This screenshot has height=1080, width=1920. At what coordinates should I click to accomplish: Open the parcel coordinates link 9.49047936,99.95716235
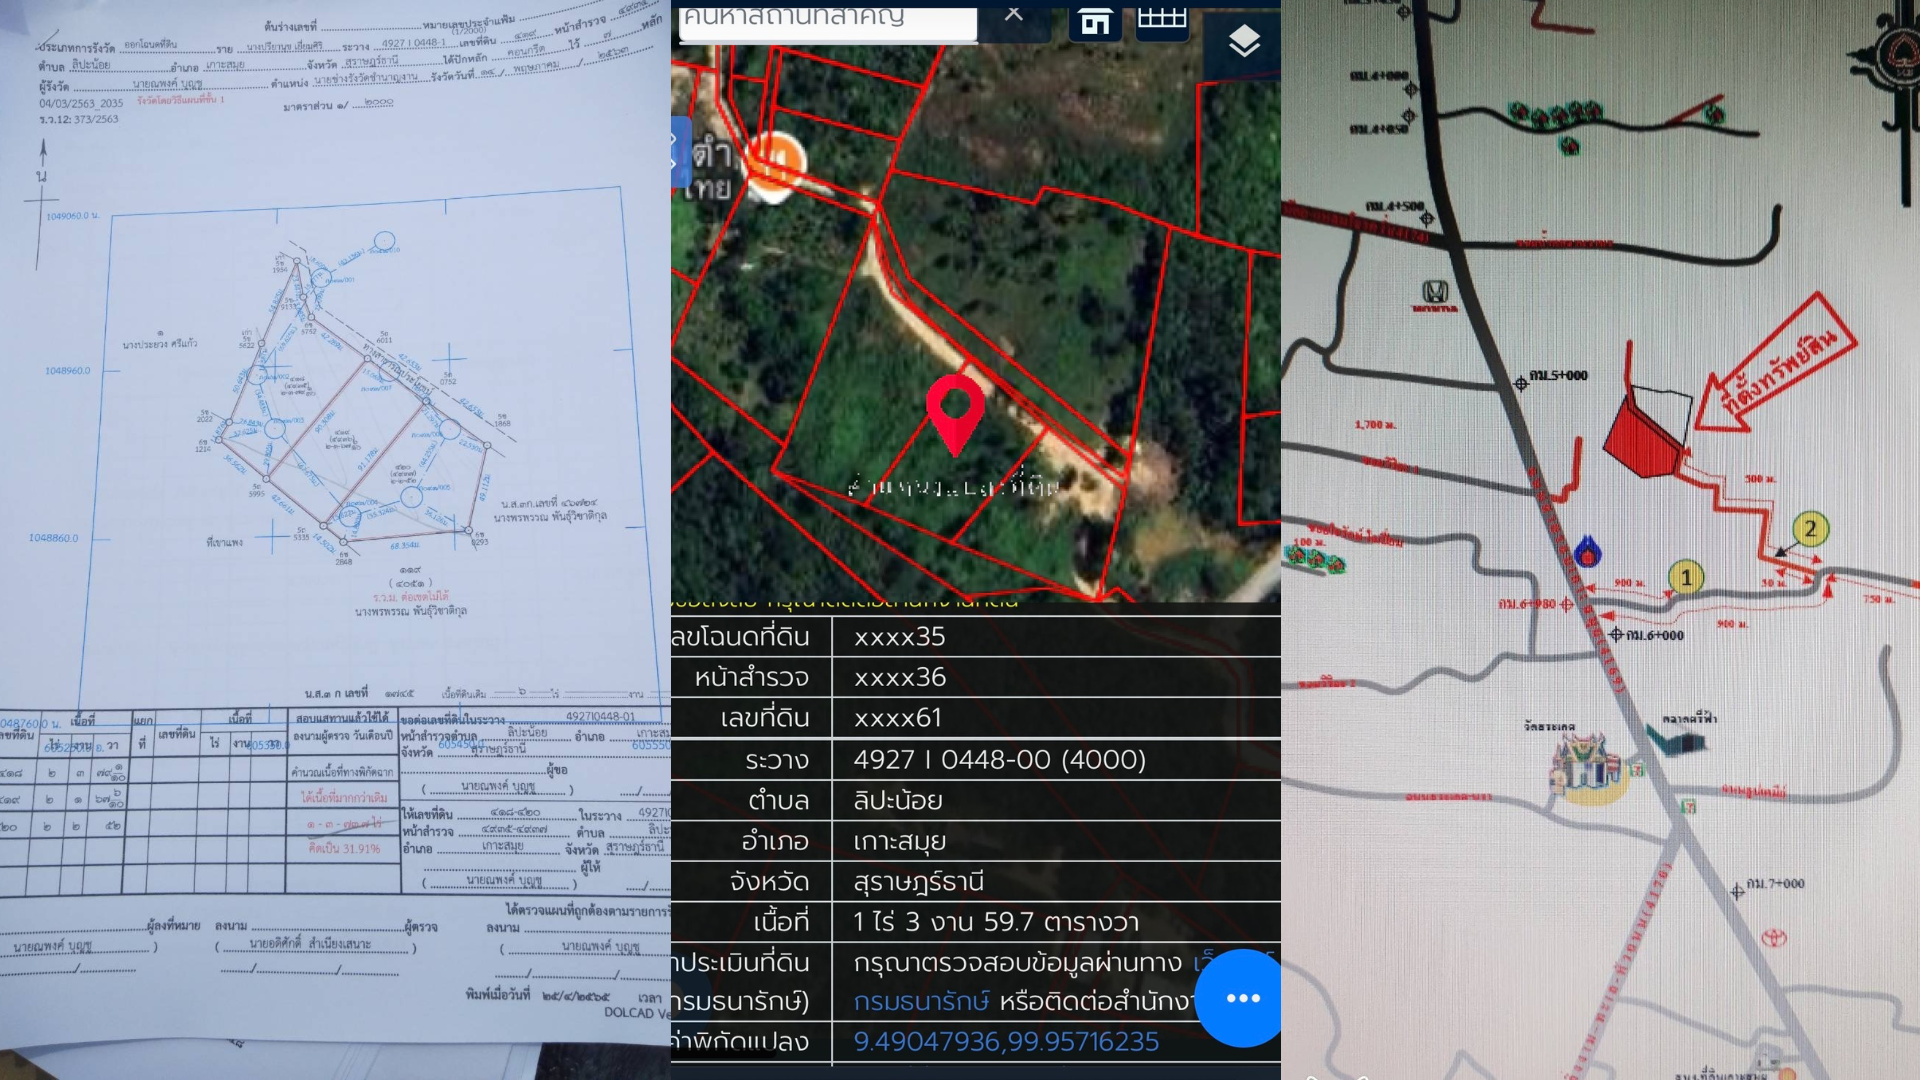click(1006, 1042)
